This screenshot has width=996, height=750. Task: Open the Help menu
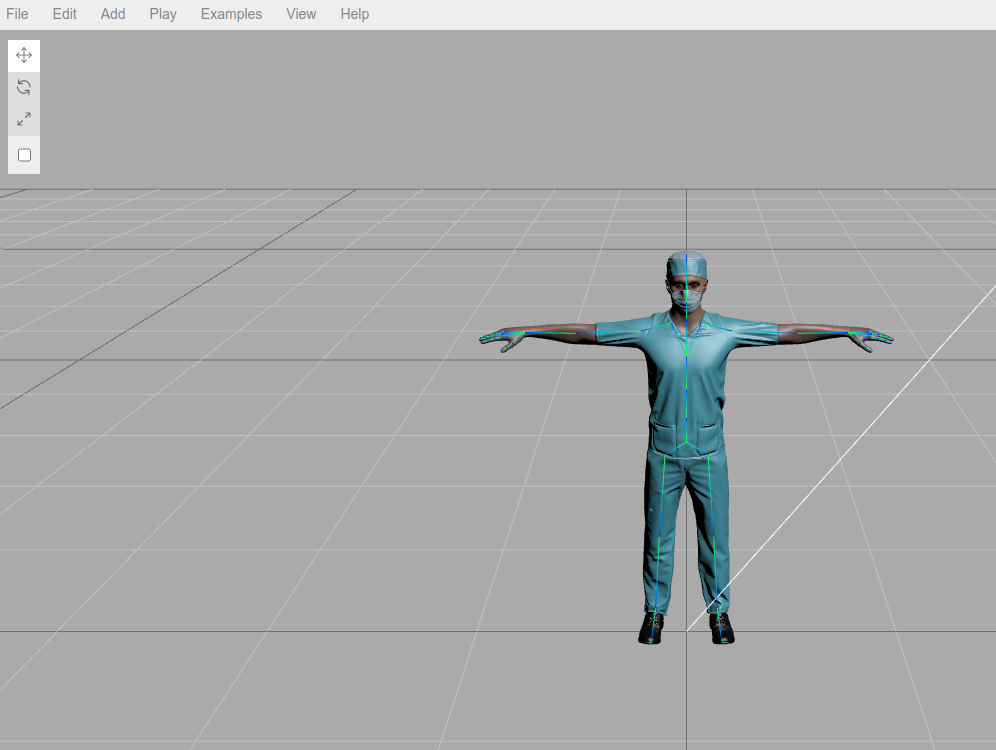(354, 14)
